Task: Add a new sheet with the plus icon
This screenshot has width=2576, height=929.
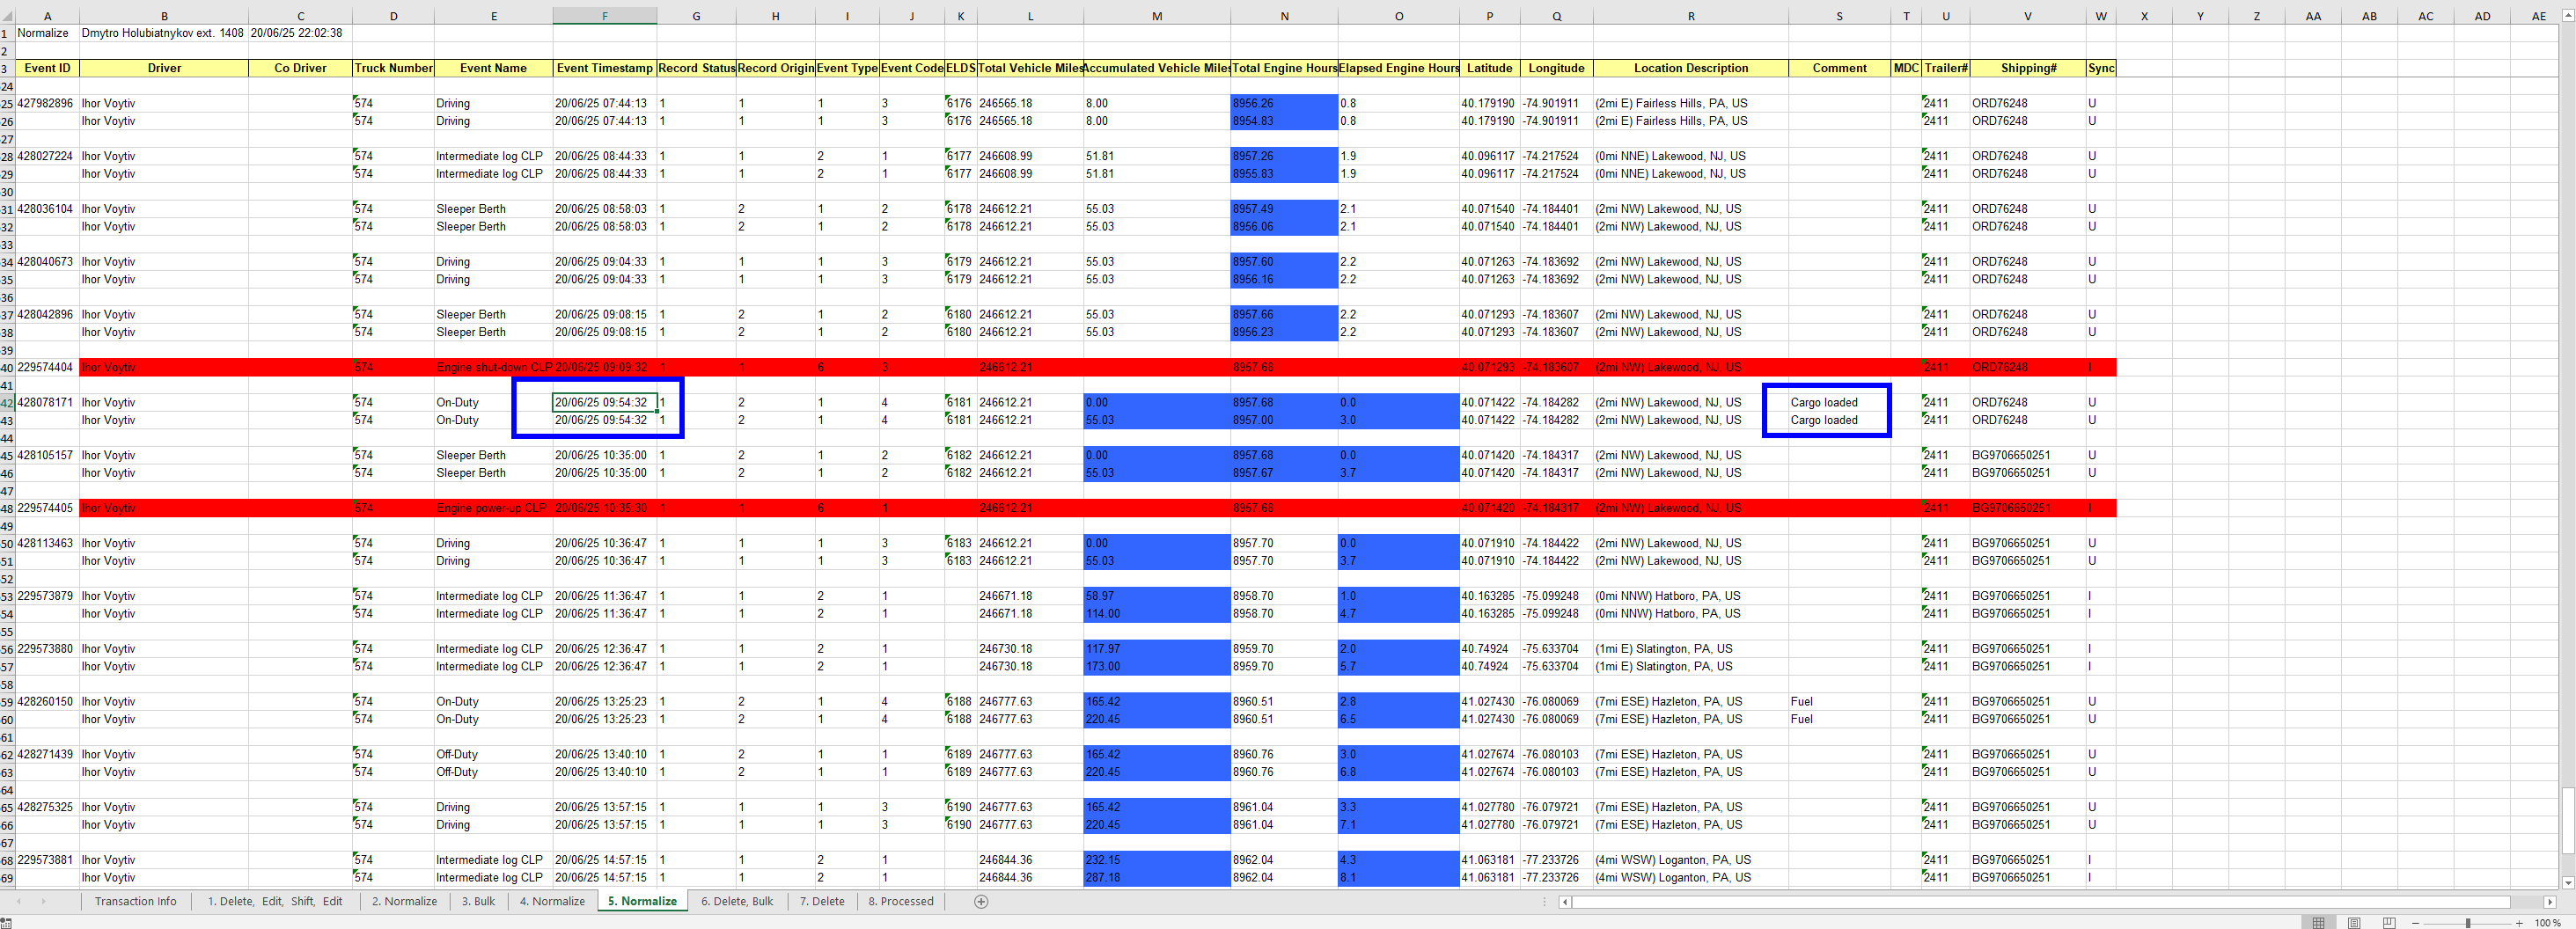Action: 981,901
